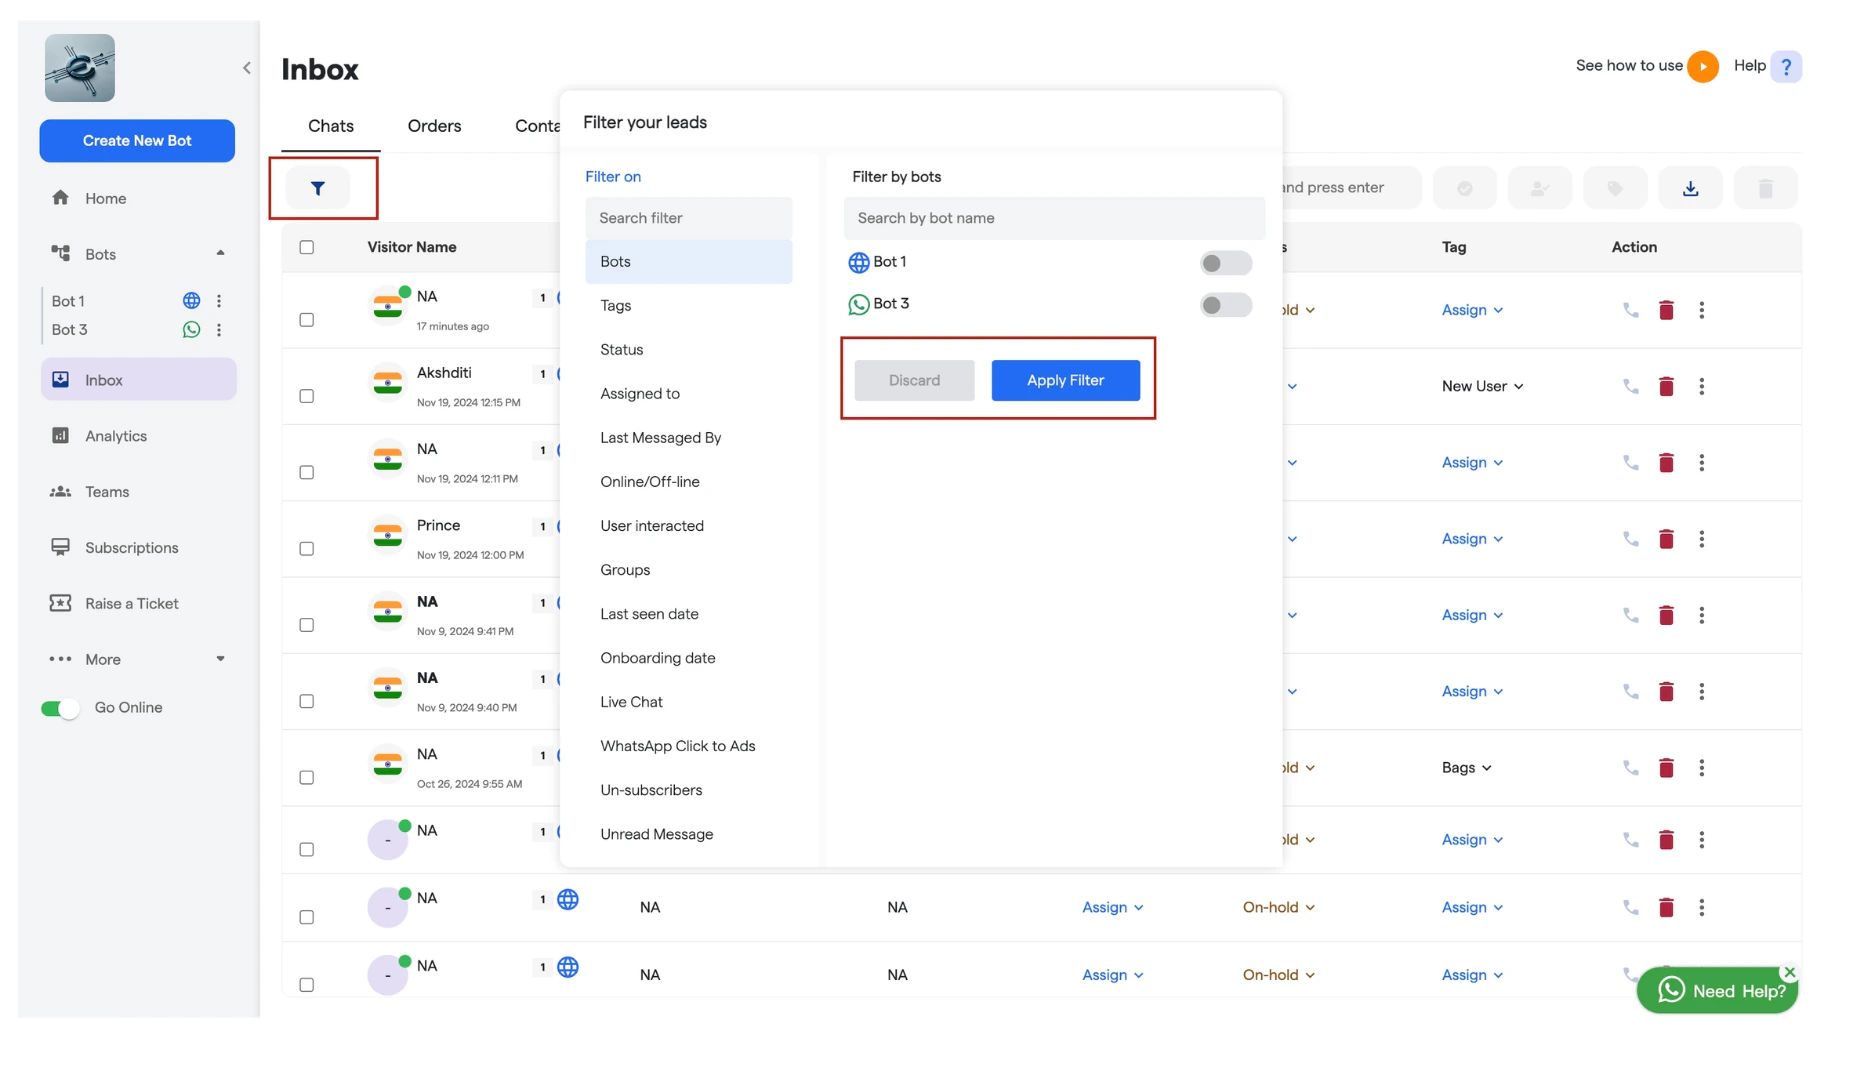
Task: Open Assign tag dropdown in last row
Action: (1472, 975)
